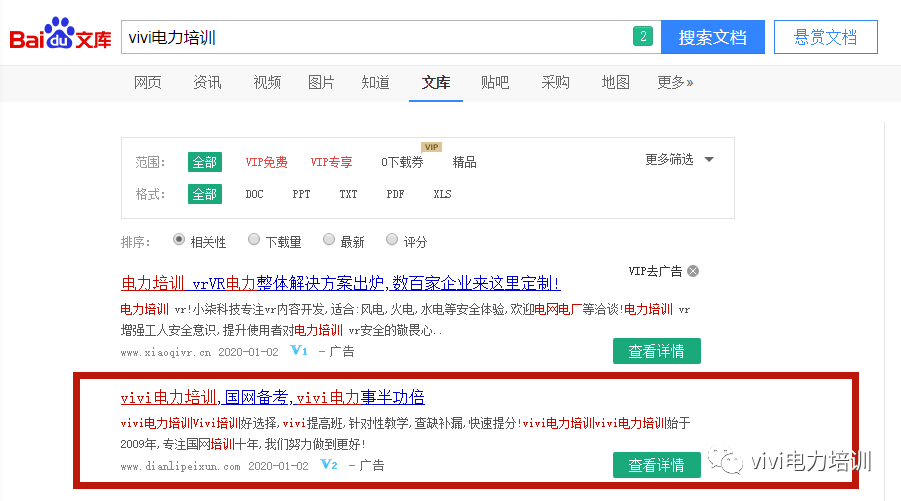Click the www.dianlipeixun.com URL text
Image resolution: width=901 pixels, height=501 pixels.
click(x=180, y=466)
